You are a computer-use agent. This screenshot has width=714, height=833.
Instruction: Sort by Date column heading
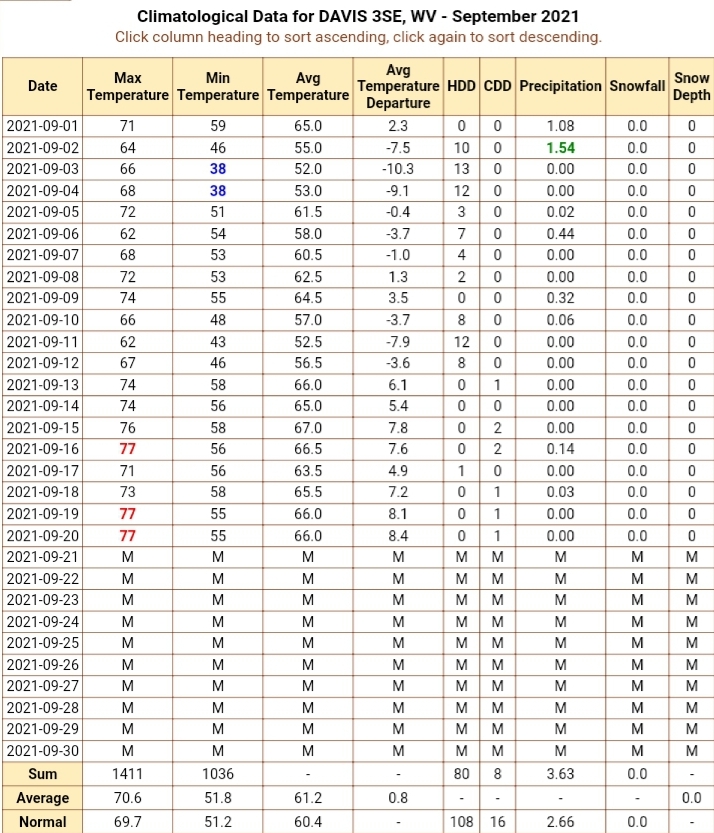[x=42, y=86]
